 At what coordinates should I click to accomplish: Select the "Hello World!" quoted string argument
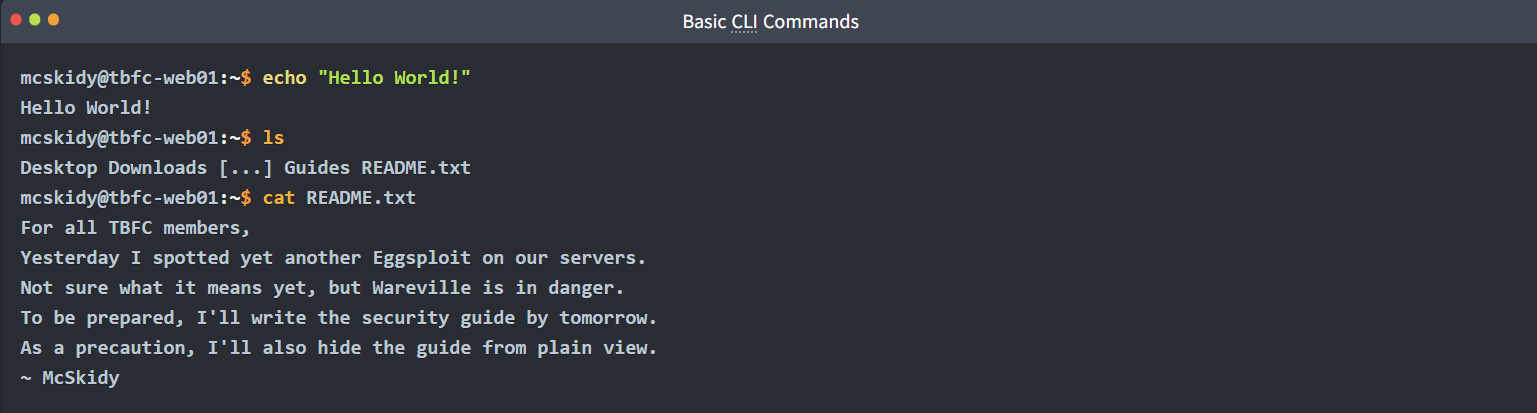[394, 77]
